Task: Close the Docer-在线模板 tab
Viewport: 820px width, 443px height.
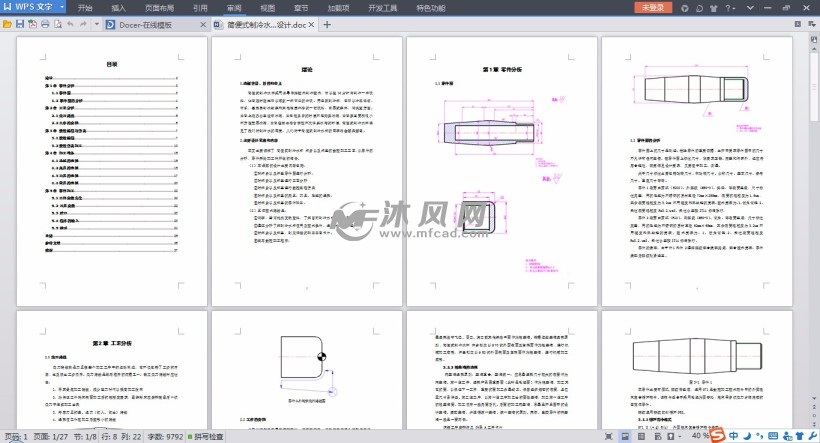Action: (203, 25)
